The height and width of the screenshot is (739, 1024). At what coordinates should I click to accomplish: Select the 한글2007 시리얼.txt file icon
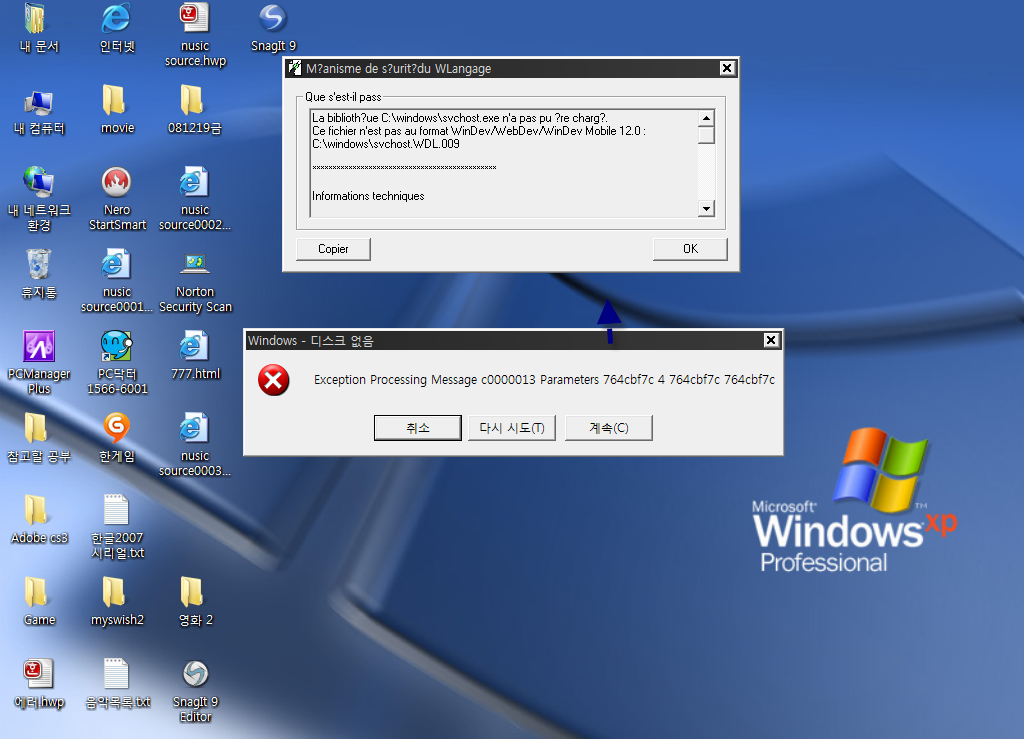click(116, 510)
